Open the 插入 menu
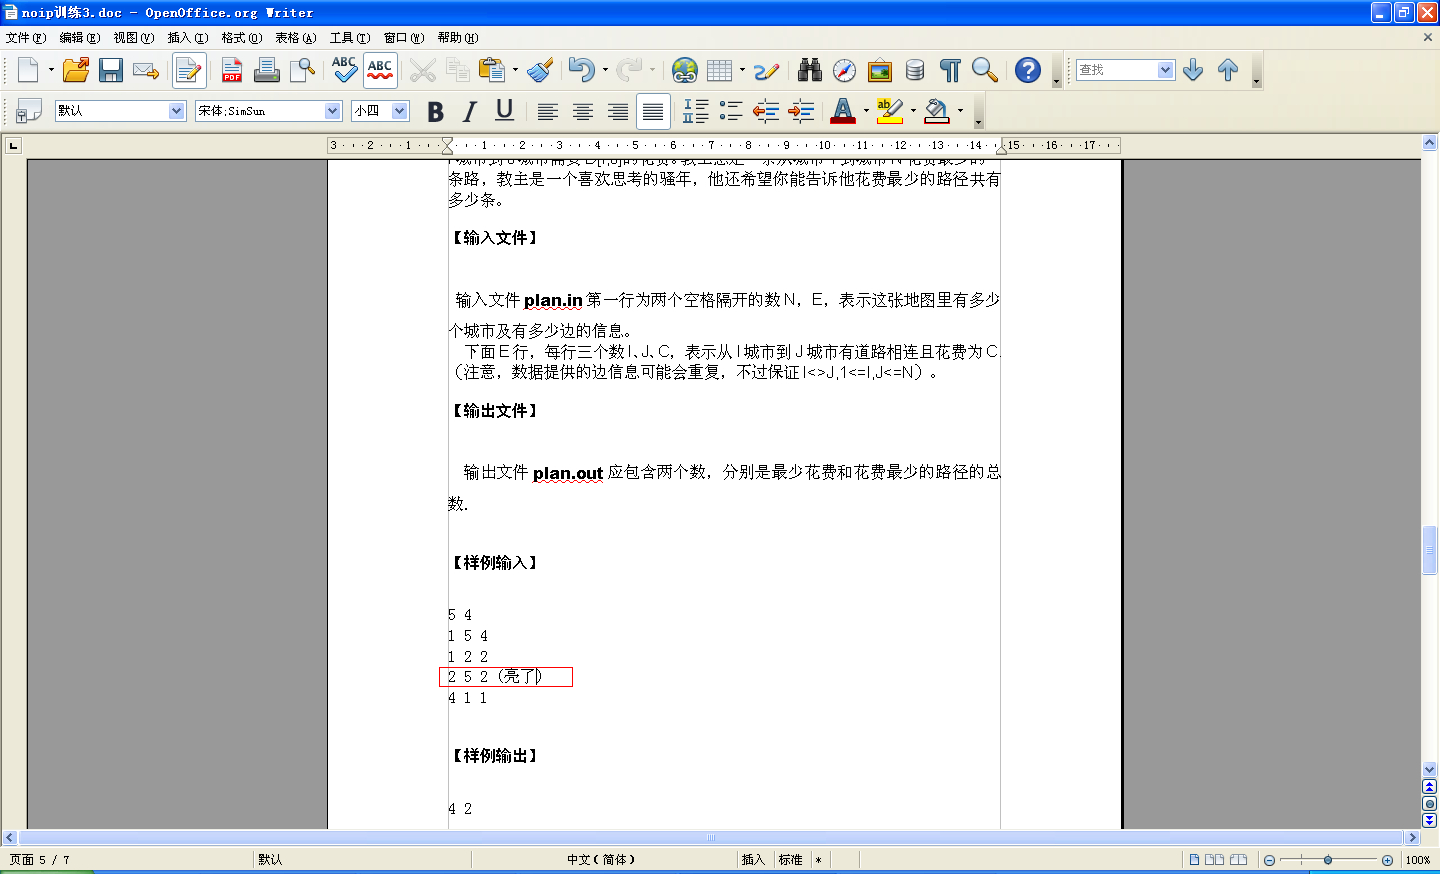1440x874 pixels. point(187,38)
